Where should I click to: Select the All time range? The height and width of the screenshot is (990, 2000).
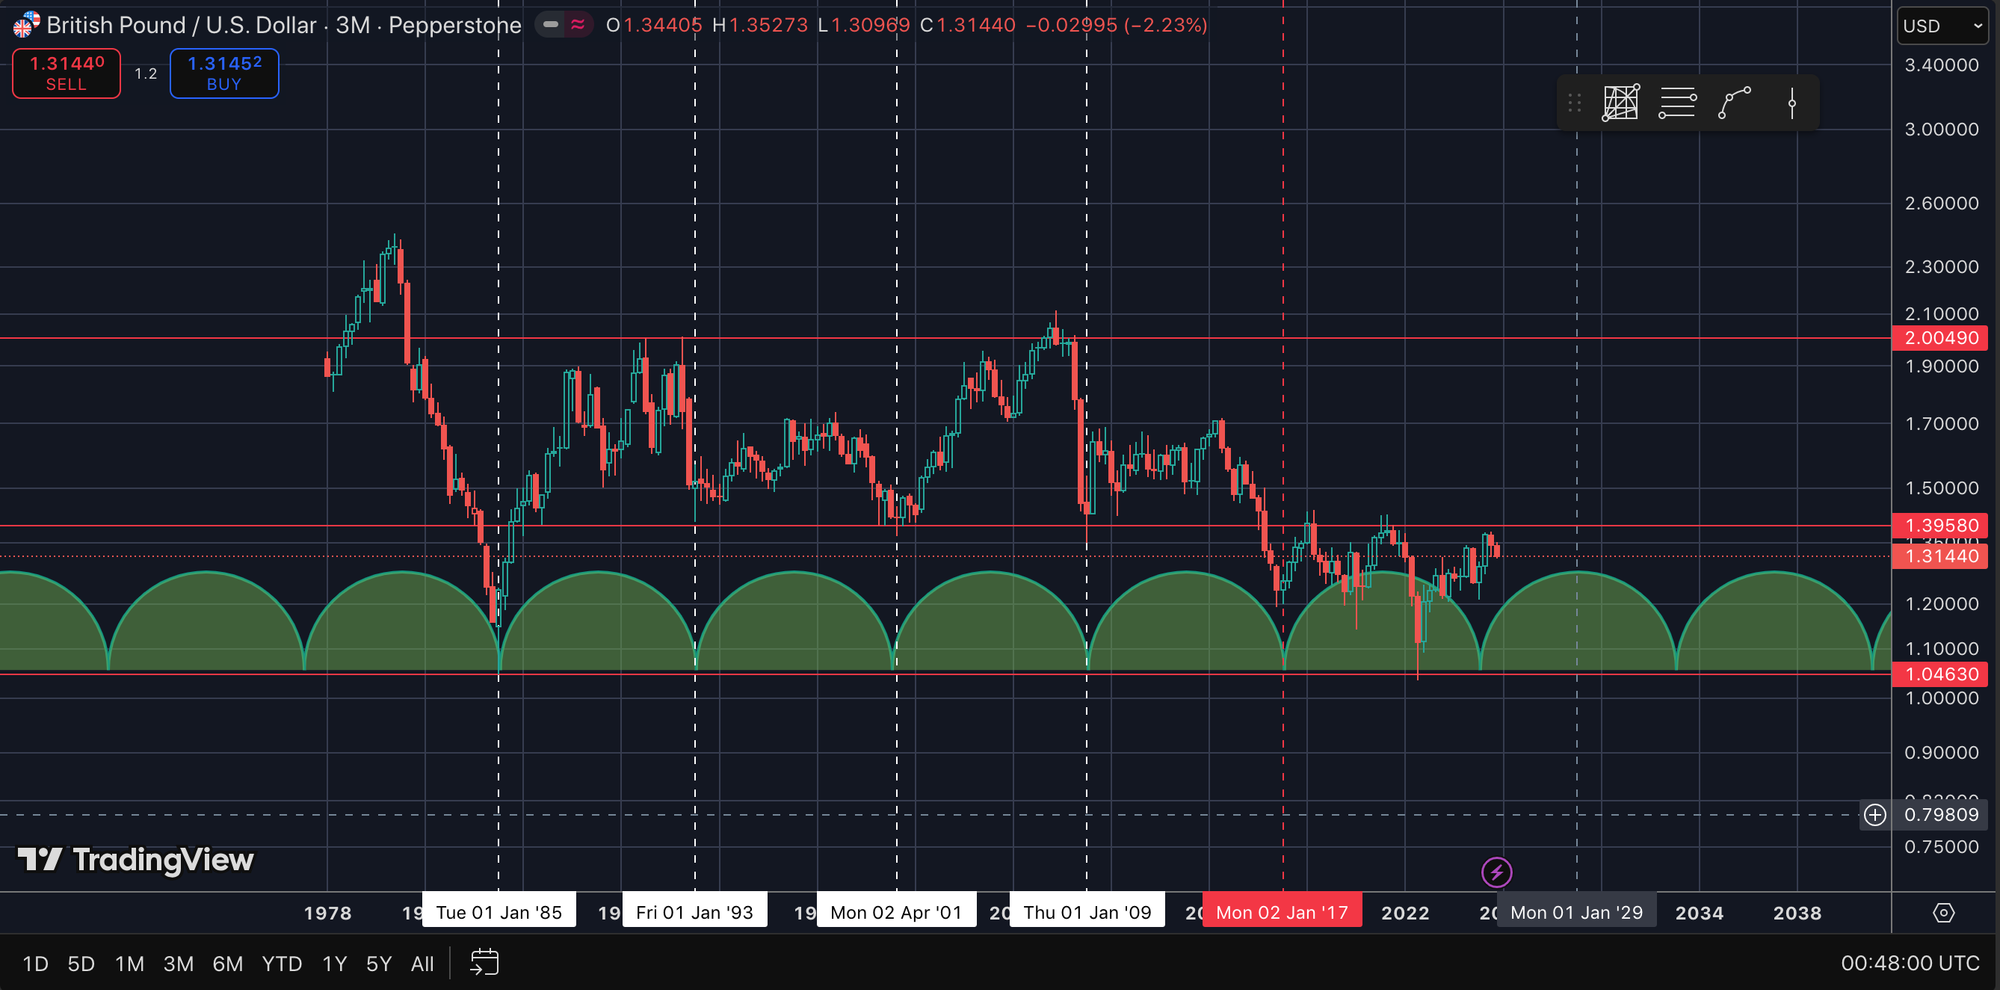click(x=422, y=964)
